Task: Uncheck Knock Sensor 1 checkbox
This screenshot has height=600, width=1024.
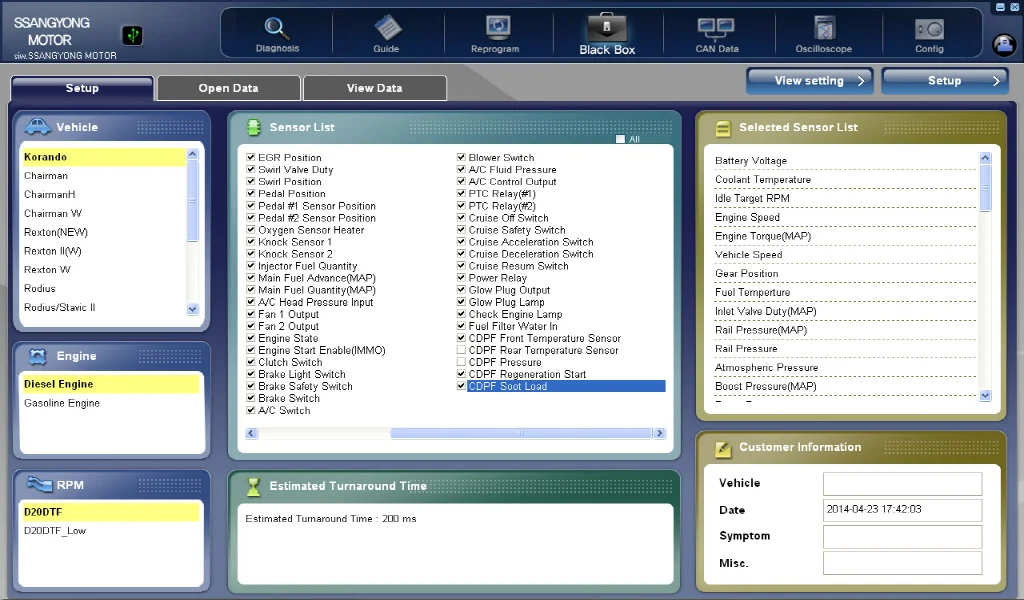Action: (x=251, y=242)
